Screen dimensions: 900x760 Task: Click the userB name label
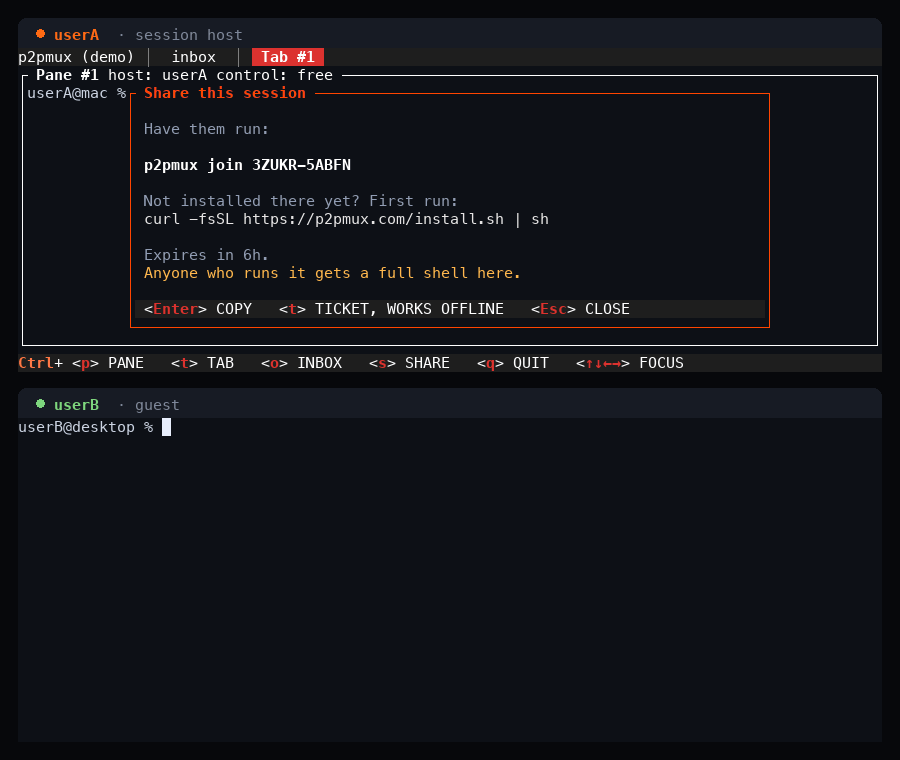click(x=76, y=405)
